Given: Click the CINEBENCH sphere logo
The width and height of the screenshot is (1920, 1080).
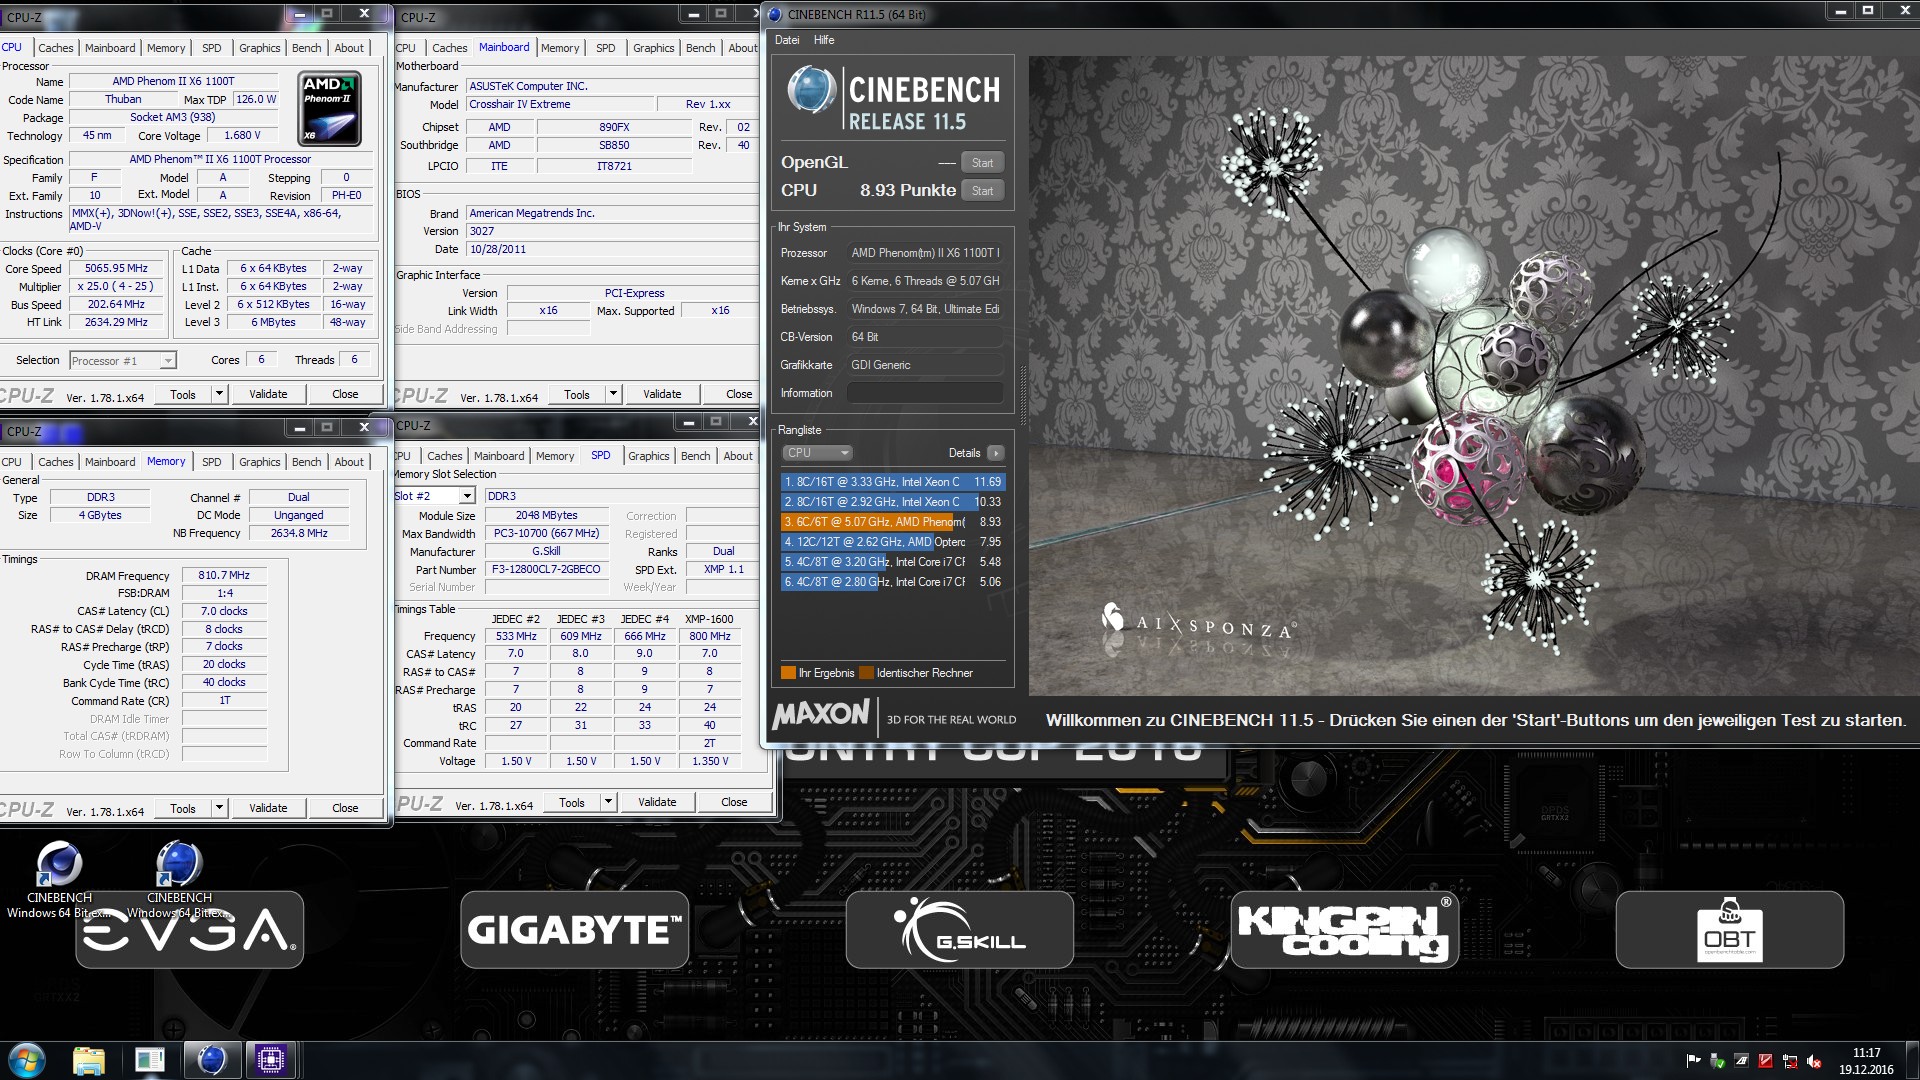Looking at the screenshot, I should pos(811,89).
